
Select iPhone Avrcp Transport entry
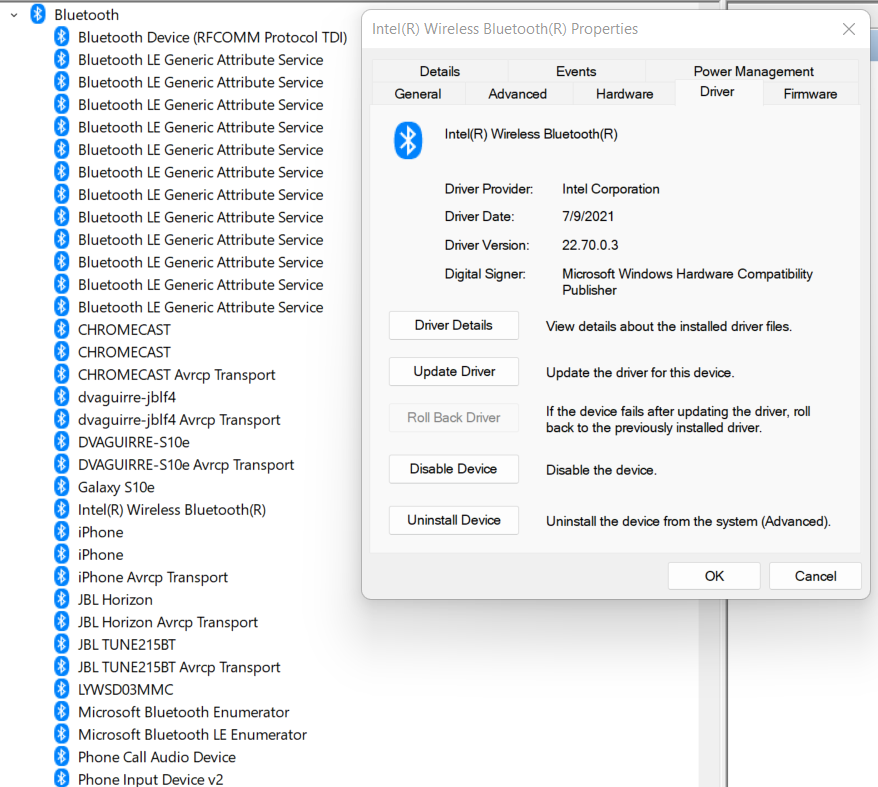152,578
